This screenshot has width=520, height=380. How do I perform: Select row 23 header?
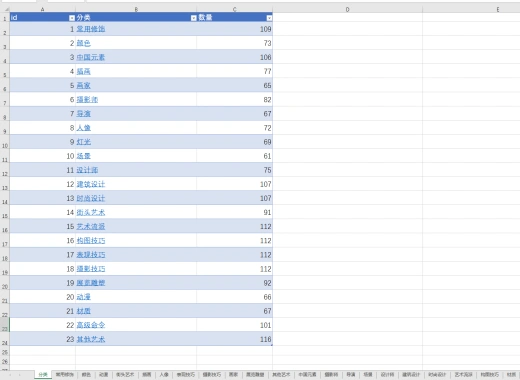point(5,324)
